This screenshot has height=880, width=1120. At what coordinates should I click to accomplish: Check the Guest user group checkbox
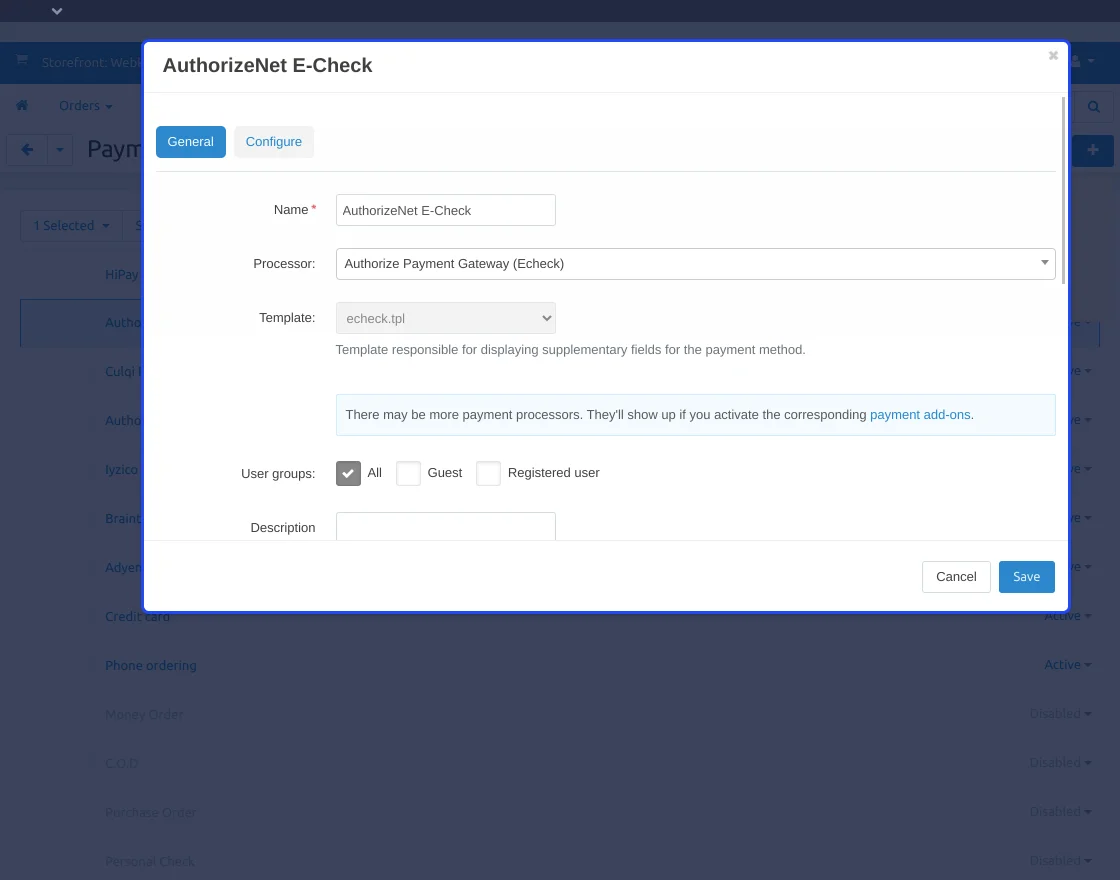409,473
